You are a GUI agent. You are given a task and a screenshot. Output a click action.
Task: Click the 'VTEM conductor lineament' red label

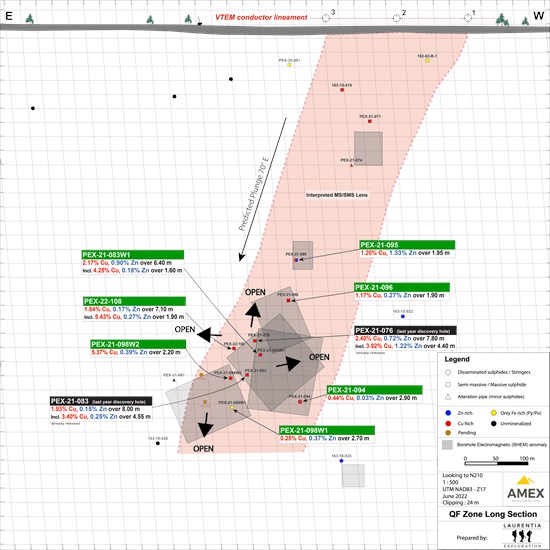(x=261, y=17)
